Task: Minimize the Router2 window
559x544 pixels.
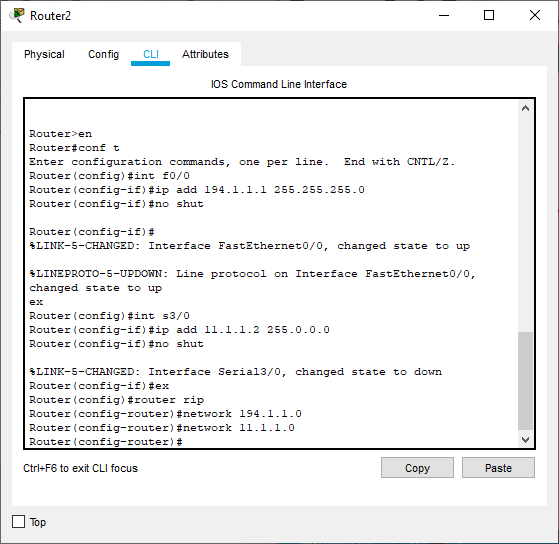Action: pyautogui.click(x=444, y=15)
